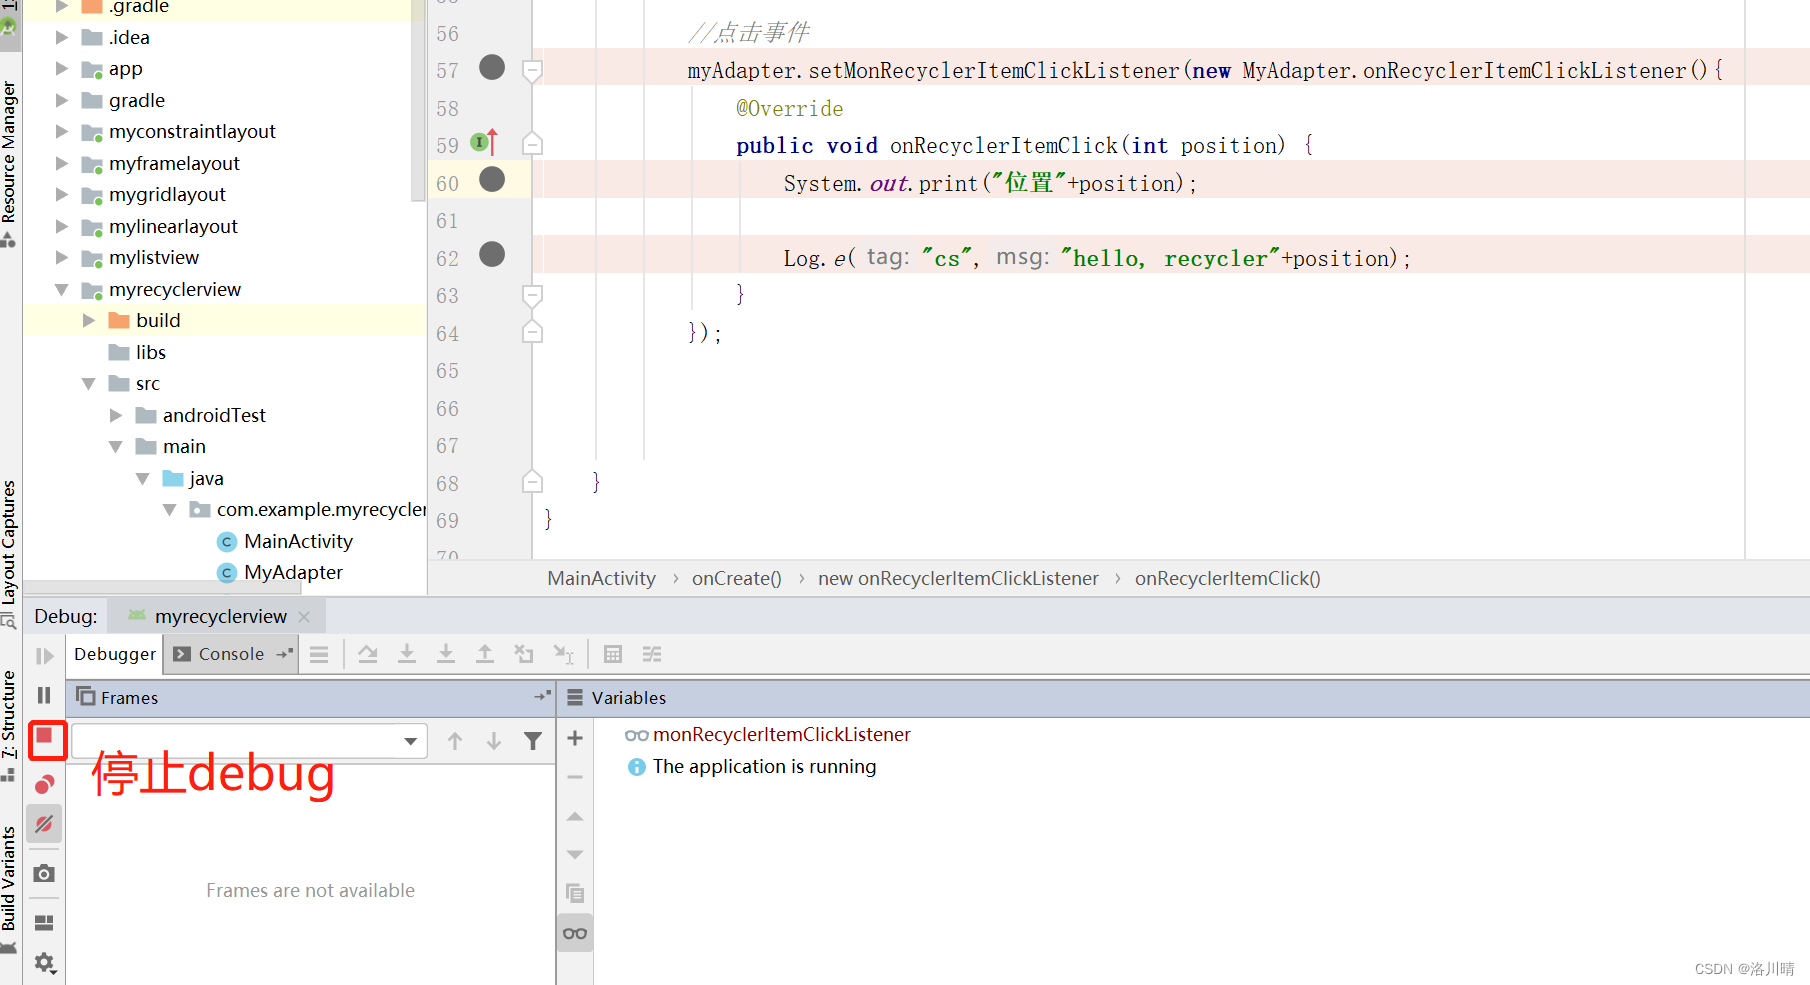Expand the myconstraintlayout module
Image resolution: width=1810 pixels, height=985 pixels.
point(62,131)
